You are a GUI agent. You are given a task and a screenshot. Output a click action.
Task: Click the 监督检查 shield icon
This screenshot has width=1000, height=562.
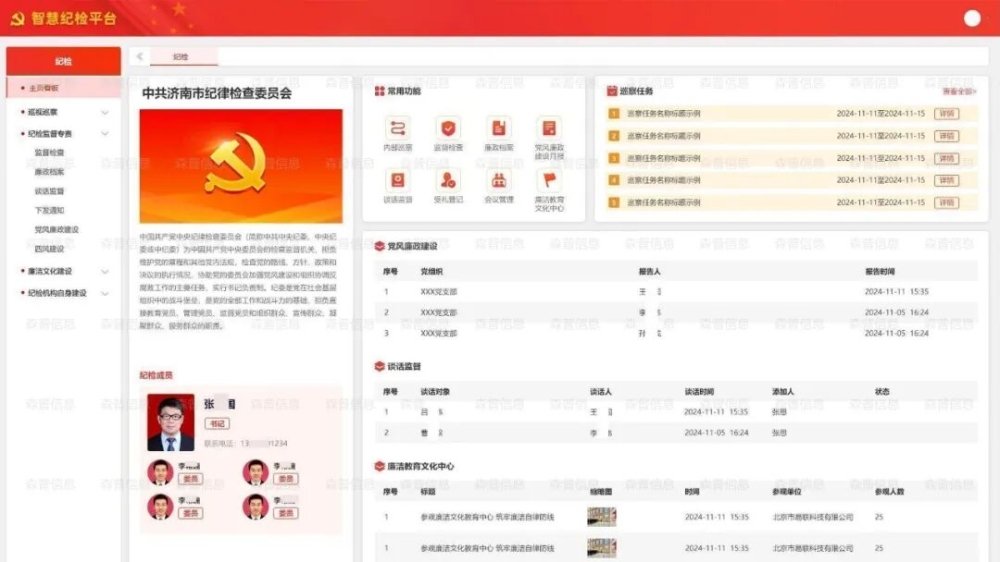(x=448, y=129)
